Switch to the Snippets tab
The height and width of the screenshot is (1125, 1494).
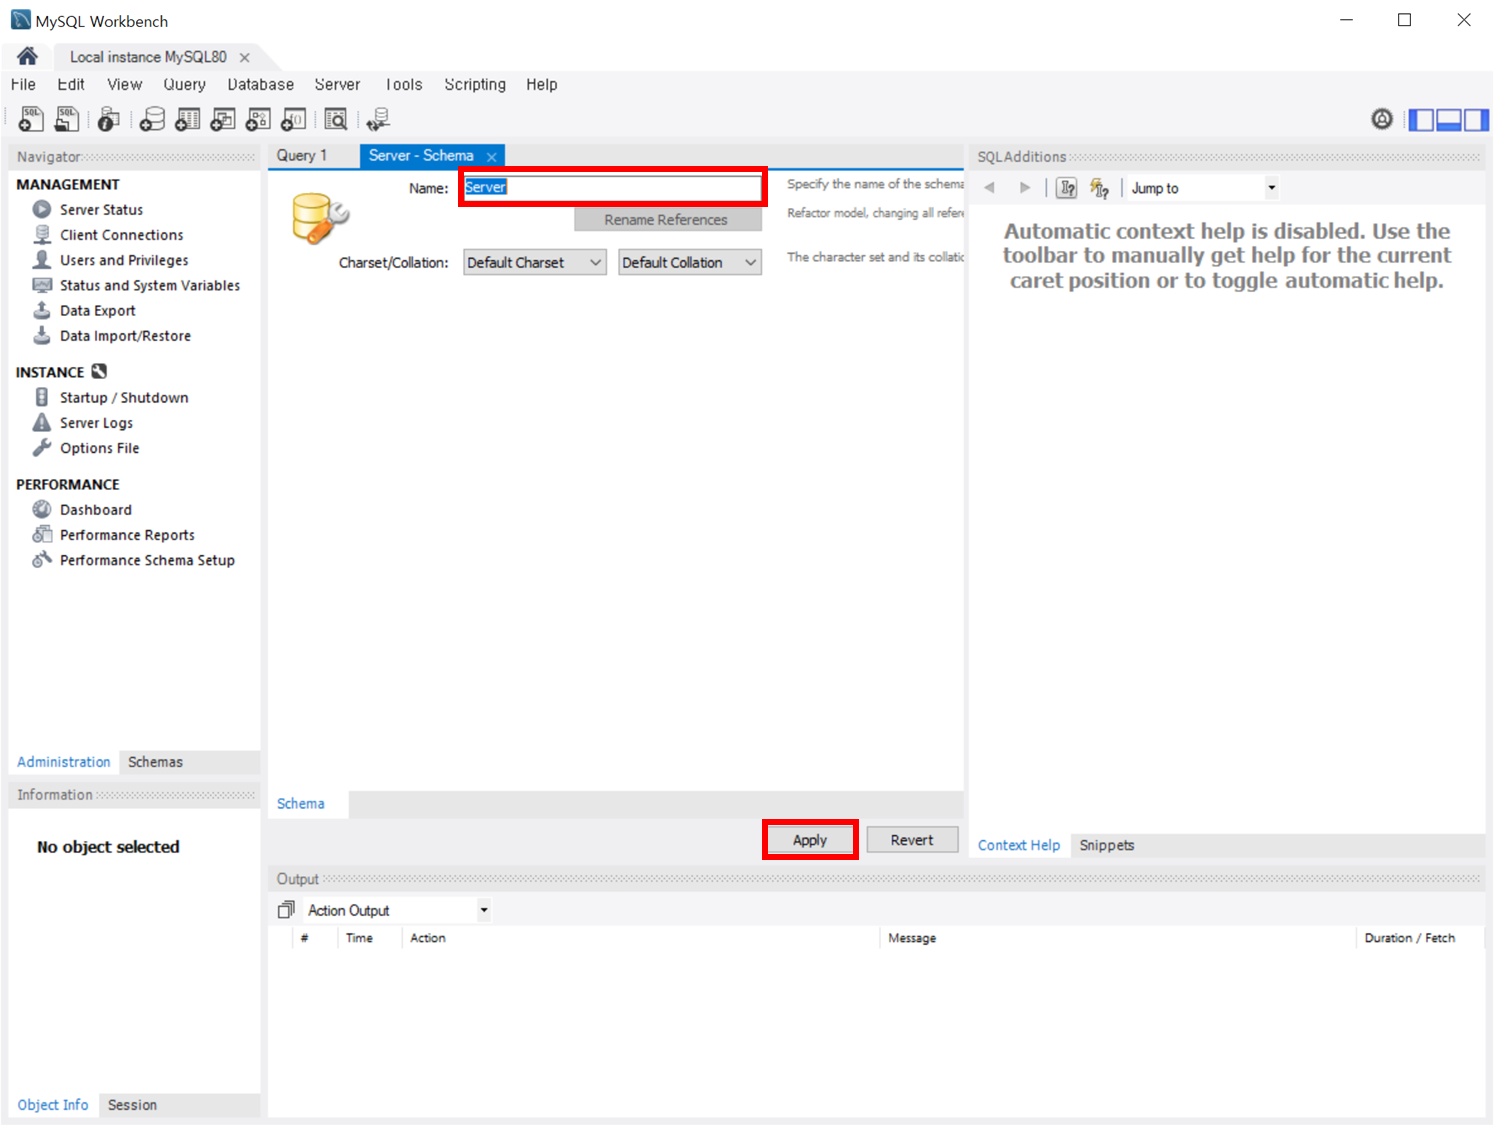1106,845
